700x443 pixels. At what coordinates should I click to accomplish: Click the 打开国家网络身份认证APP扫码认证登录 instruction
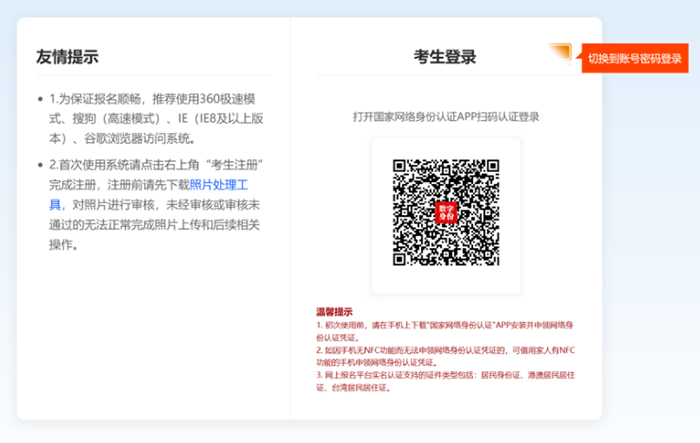pyautogui.click(x=445, y=117)
